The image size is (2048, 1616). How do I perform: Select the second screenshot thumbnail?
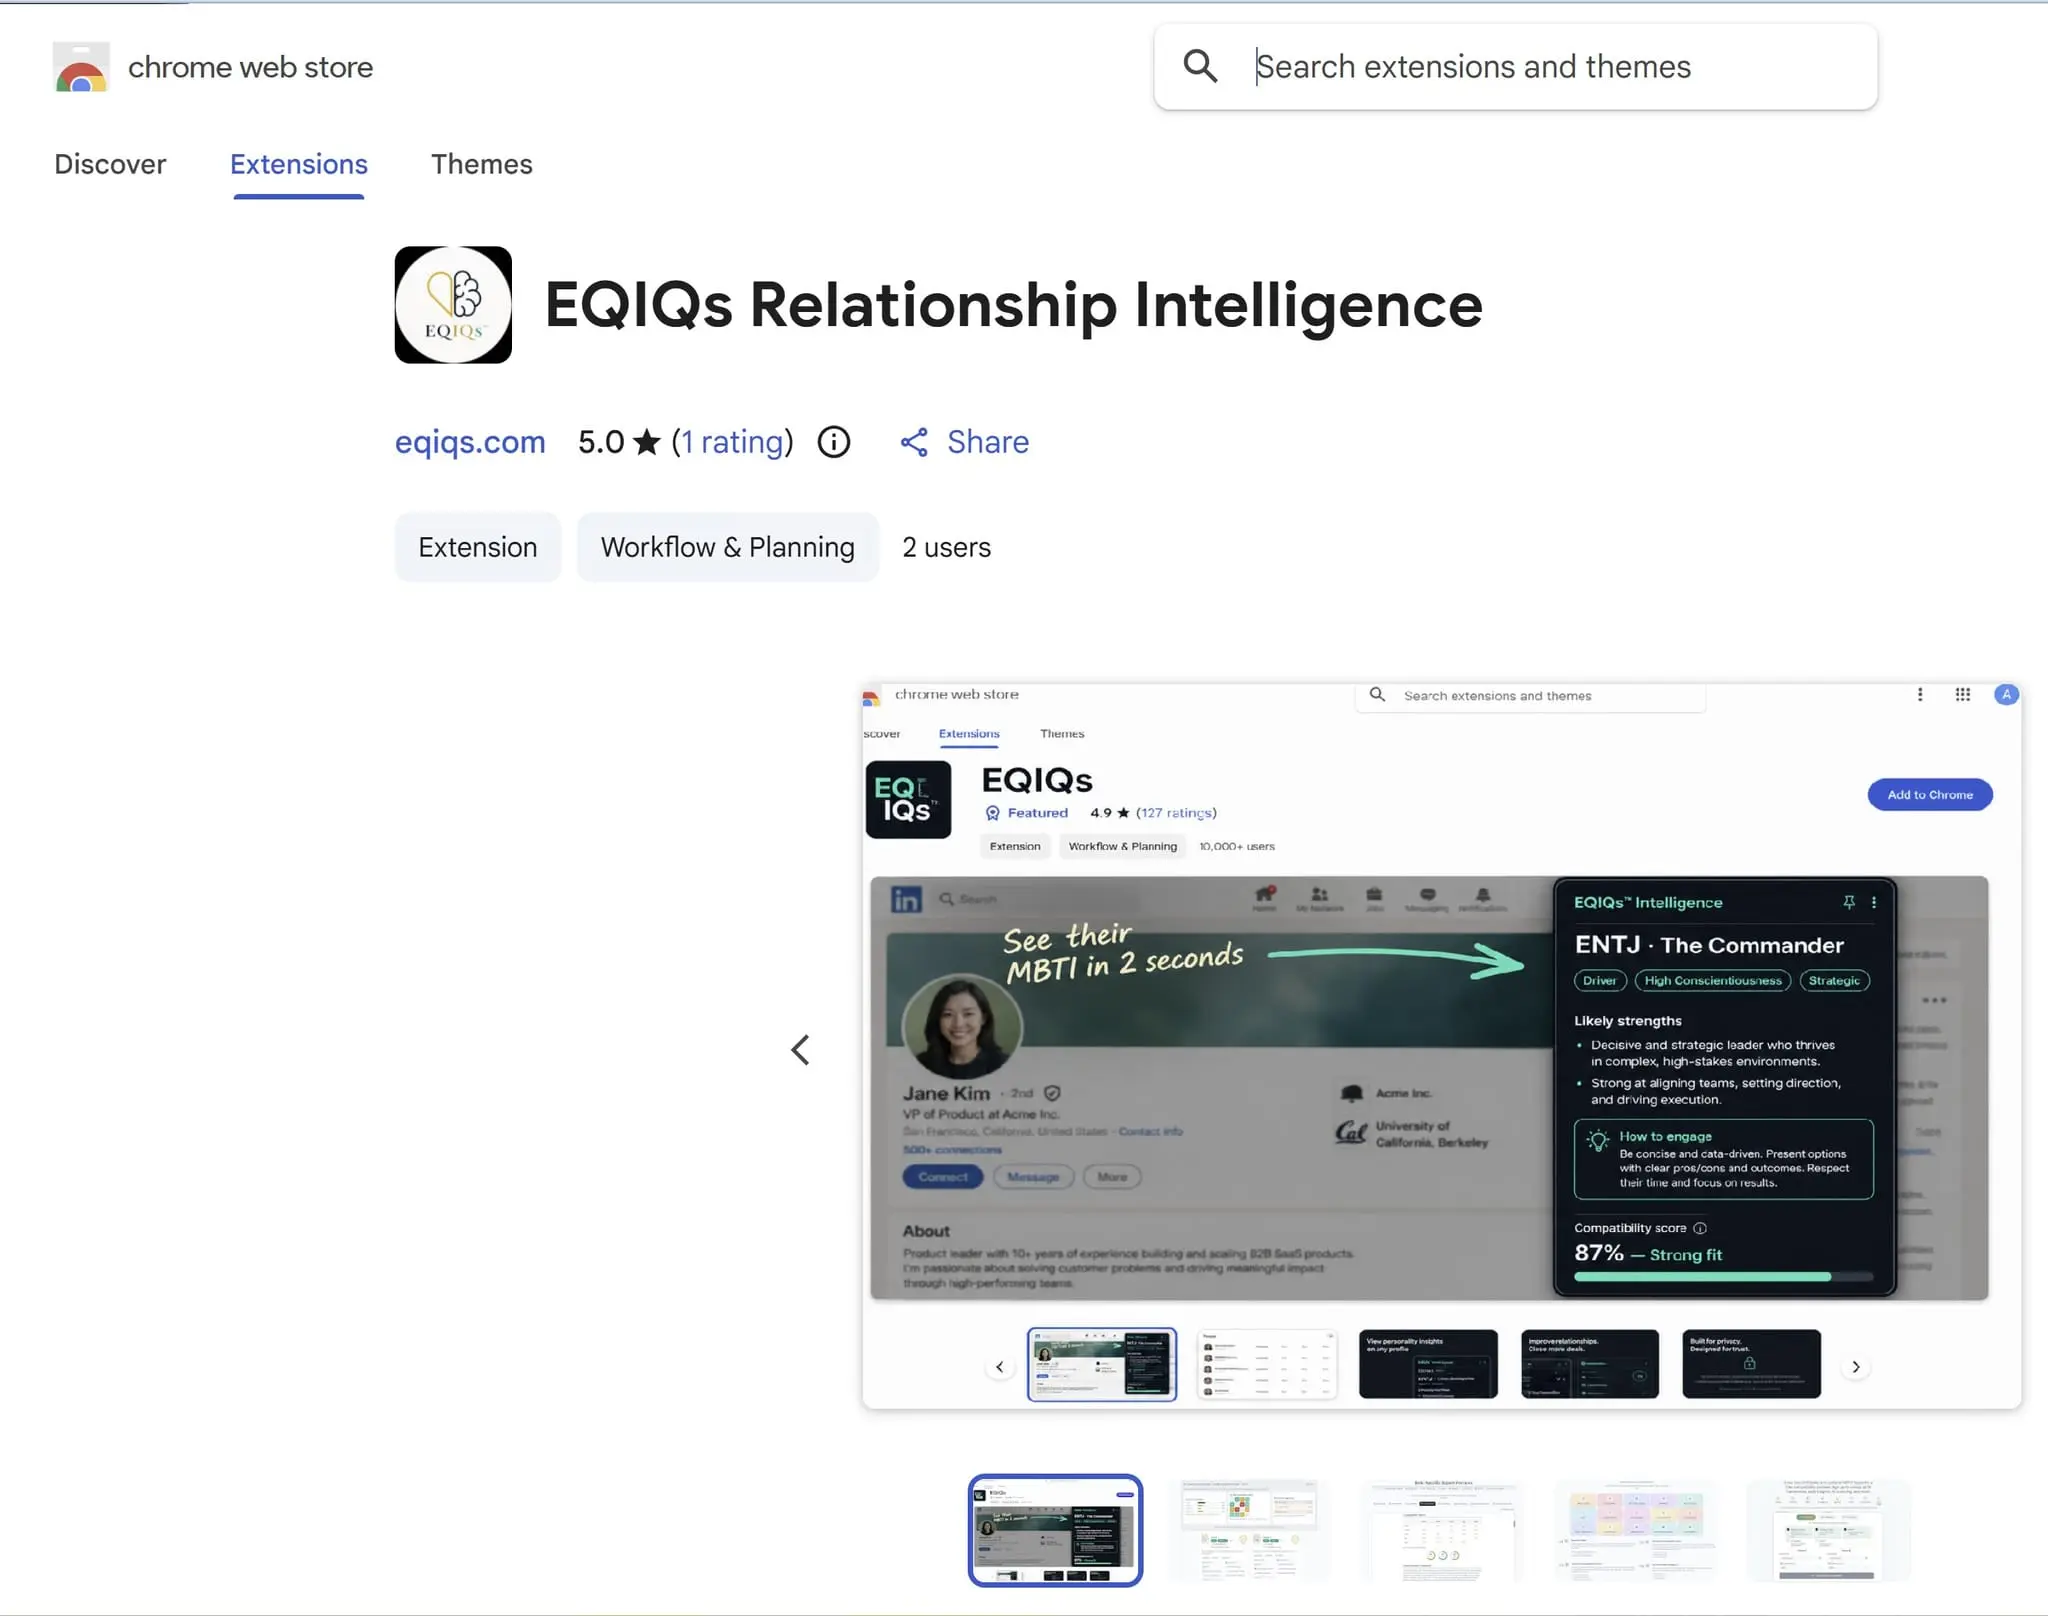(x=1249, y=1530)
